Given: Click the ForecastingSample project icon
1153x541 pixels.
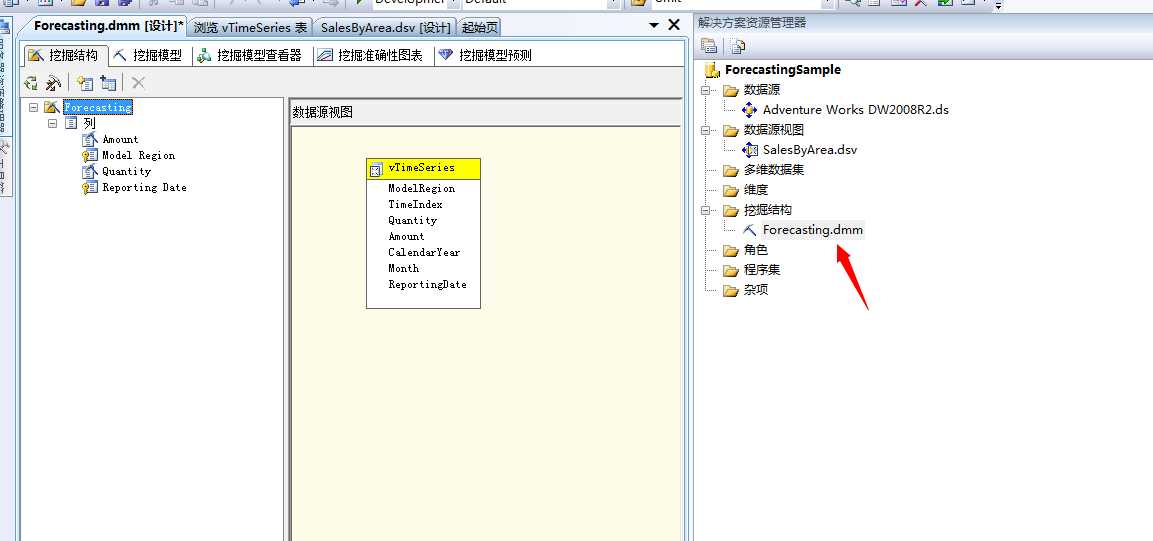Looking at the screenshot, I should point(712,70).
